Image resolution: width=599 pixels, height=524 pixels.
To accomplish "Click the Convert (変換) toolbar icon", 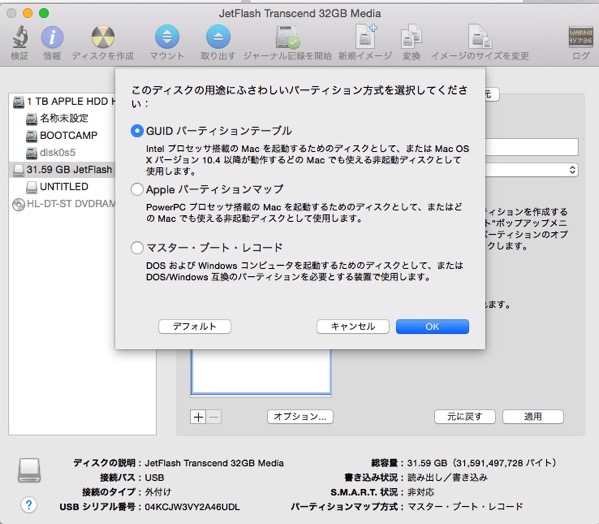I will tap(411, 37).
